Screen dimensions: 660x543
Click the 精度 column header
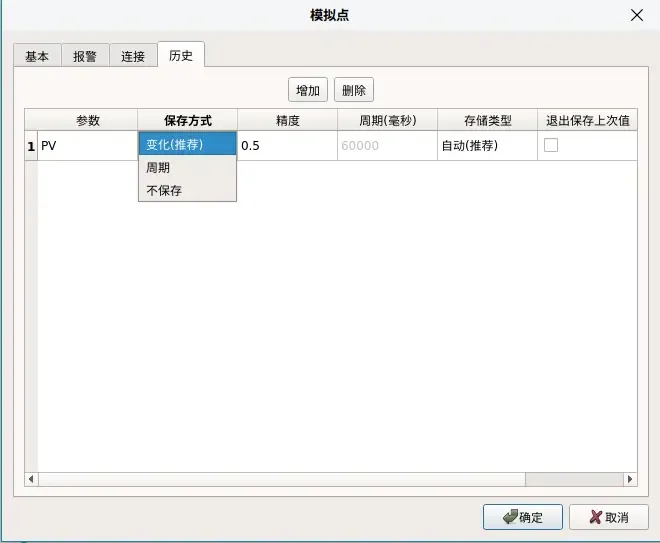(x=287, y=120)
